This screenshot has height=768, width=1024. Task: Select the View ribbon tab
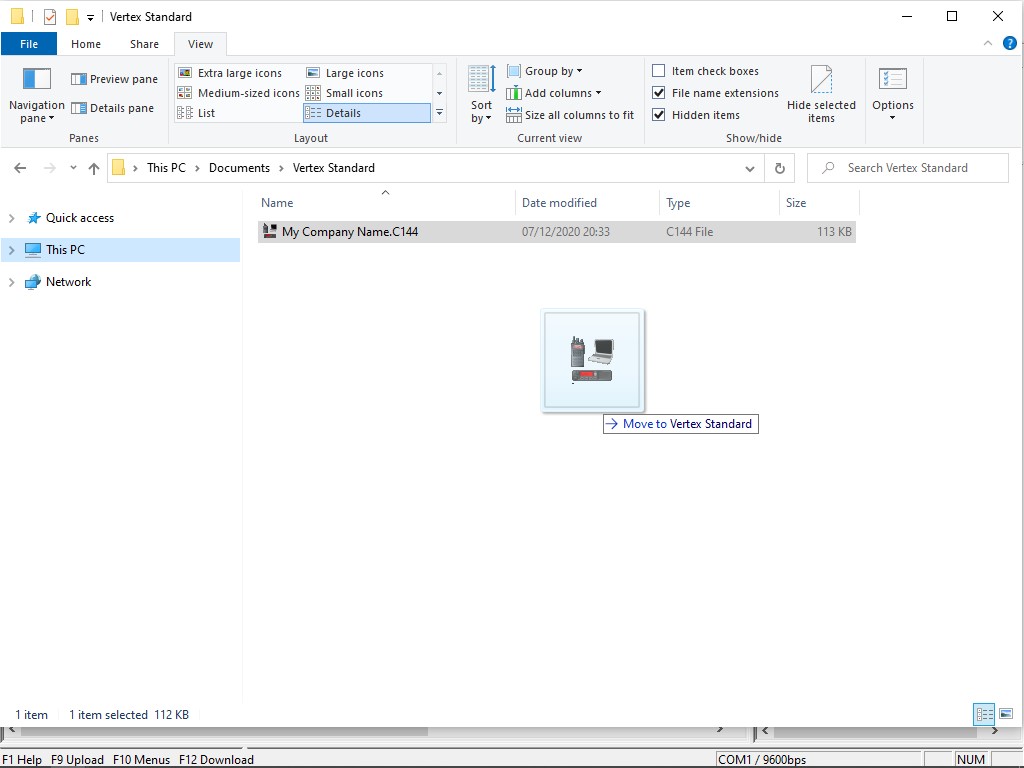point(200,44)
